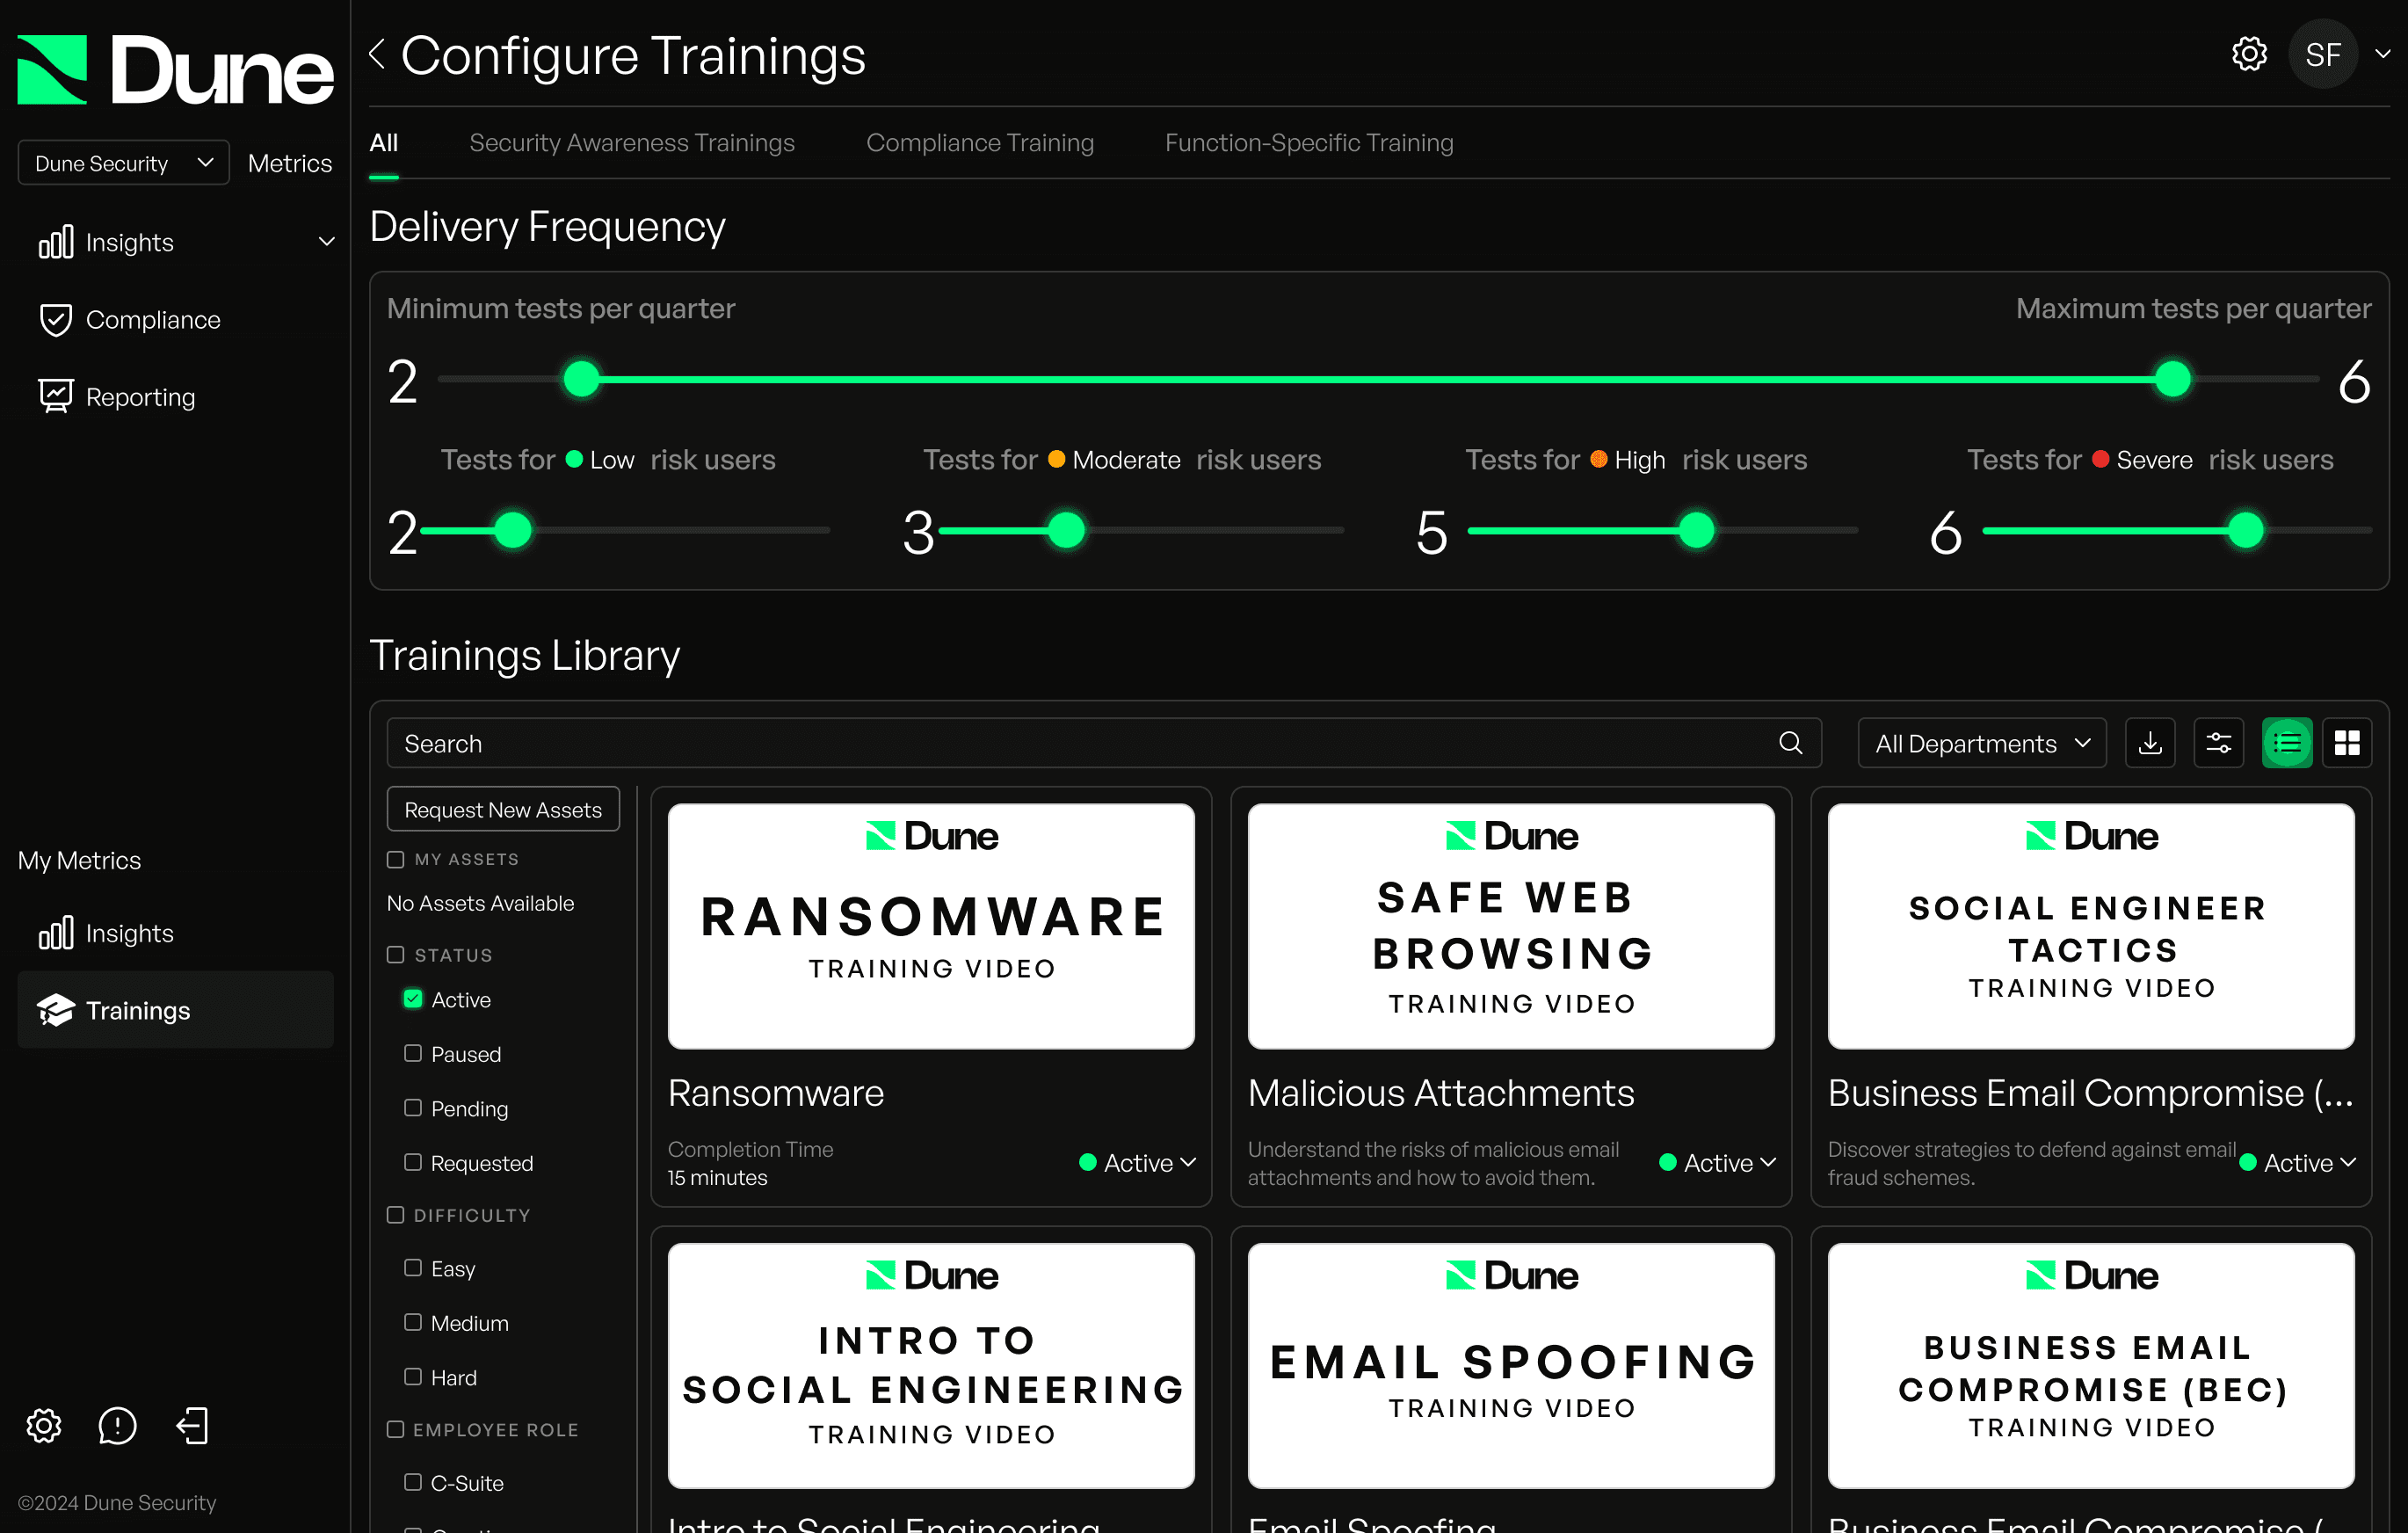
Task: Open Intro to Social Engineering video thumbnail
Action: point(931,1366)
